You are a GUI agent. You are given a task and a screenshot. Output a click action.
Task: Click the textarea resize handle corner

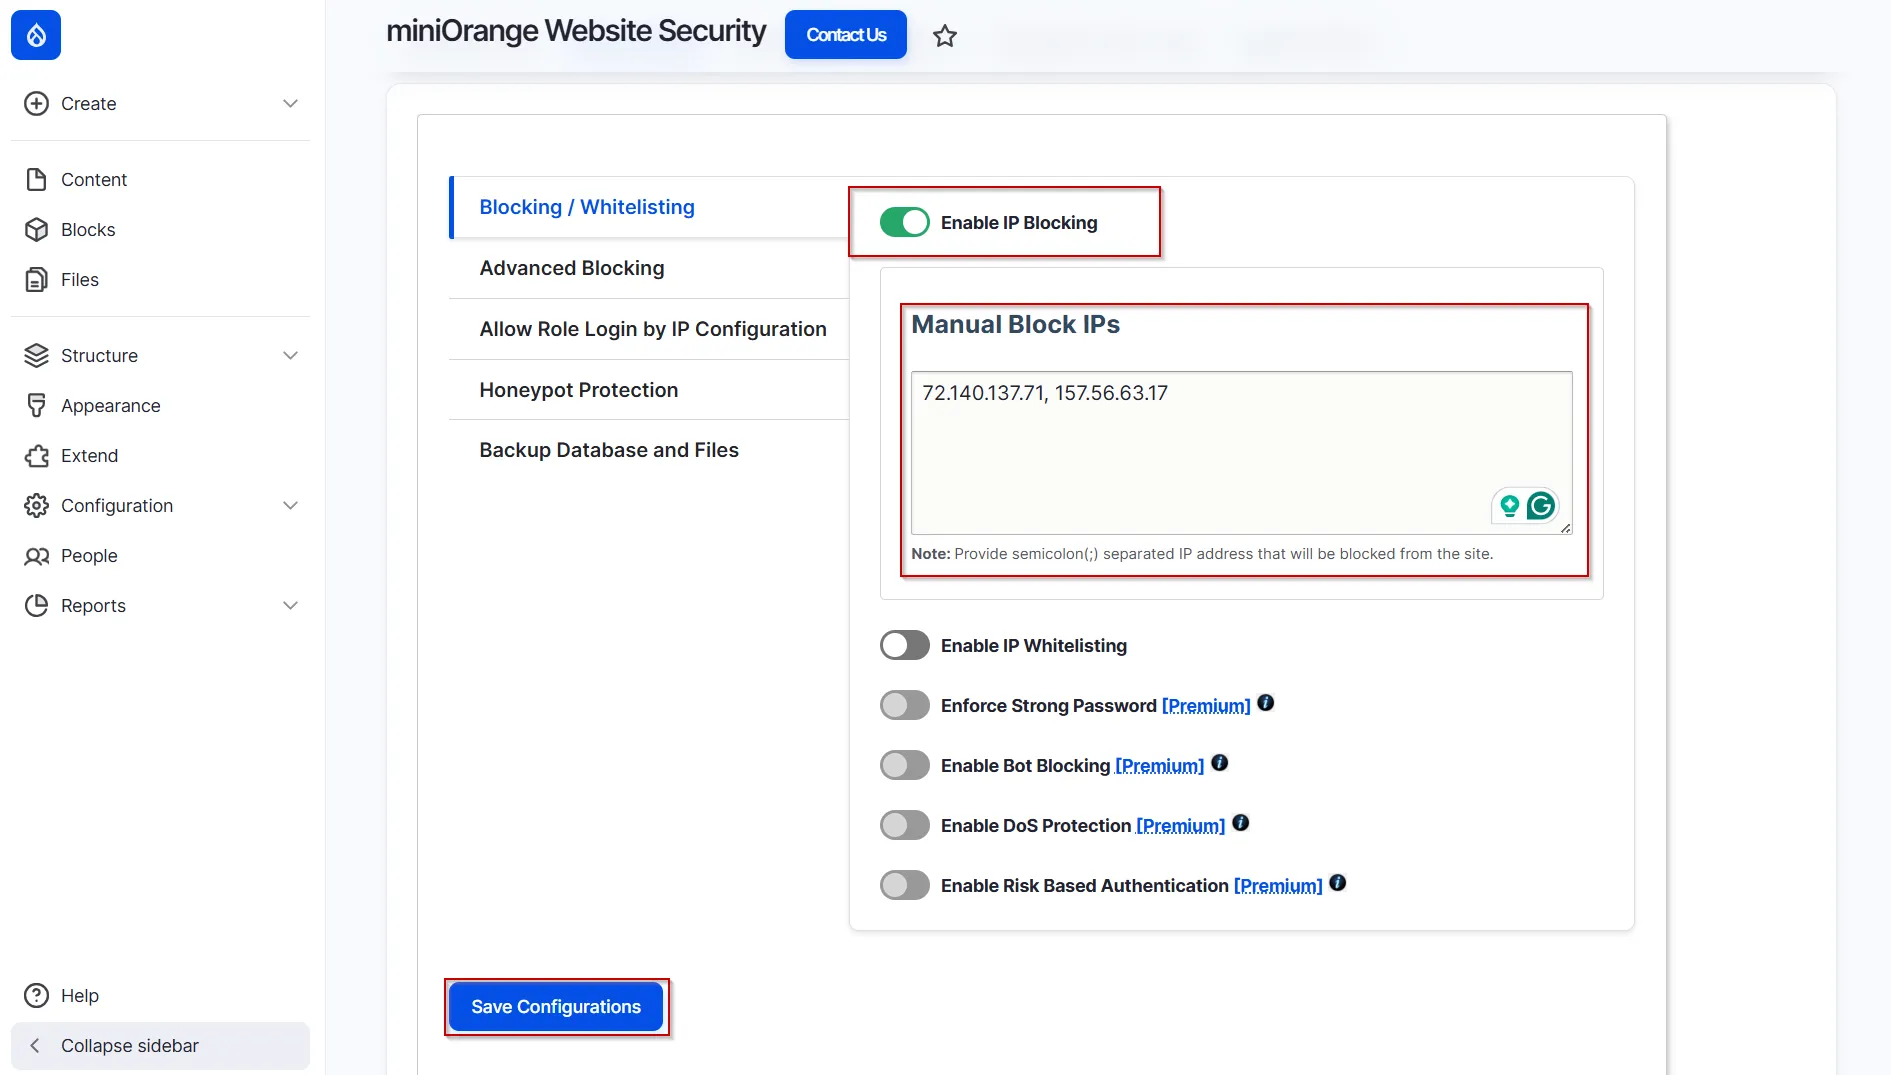point(1565,528)
